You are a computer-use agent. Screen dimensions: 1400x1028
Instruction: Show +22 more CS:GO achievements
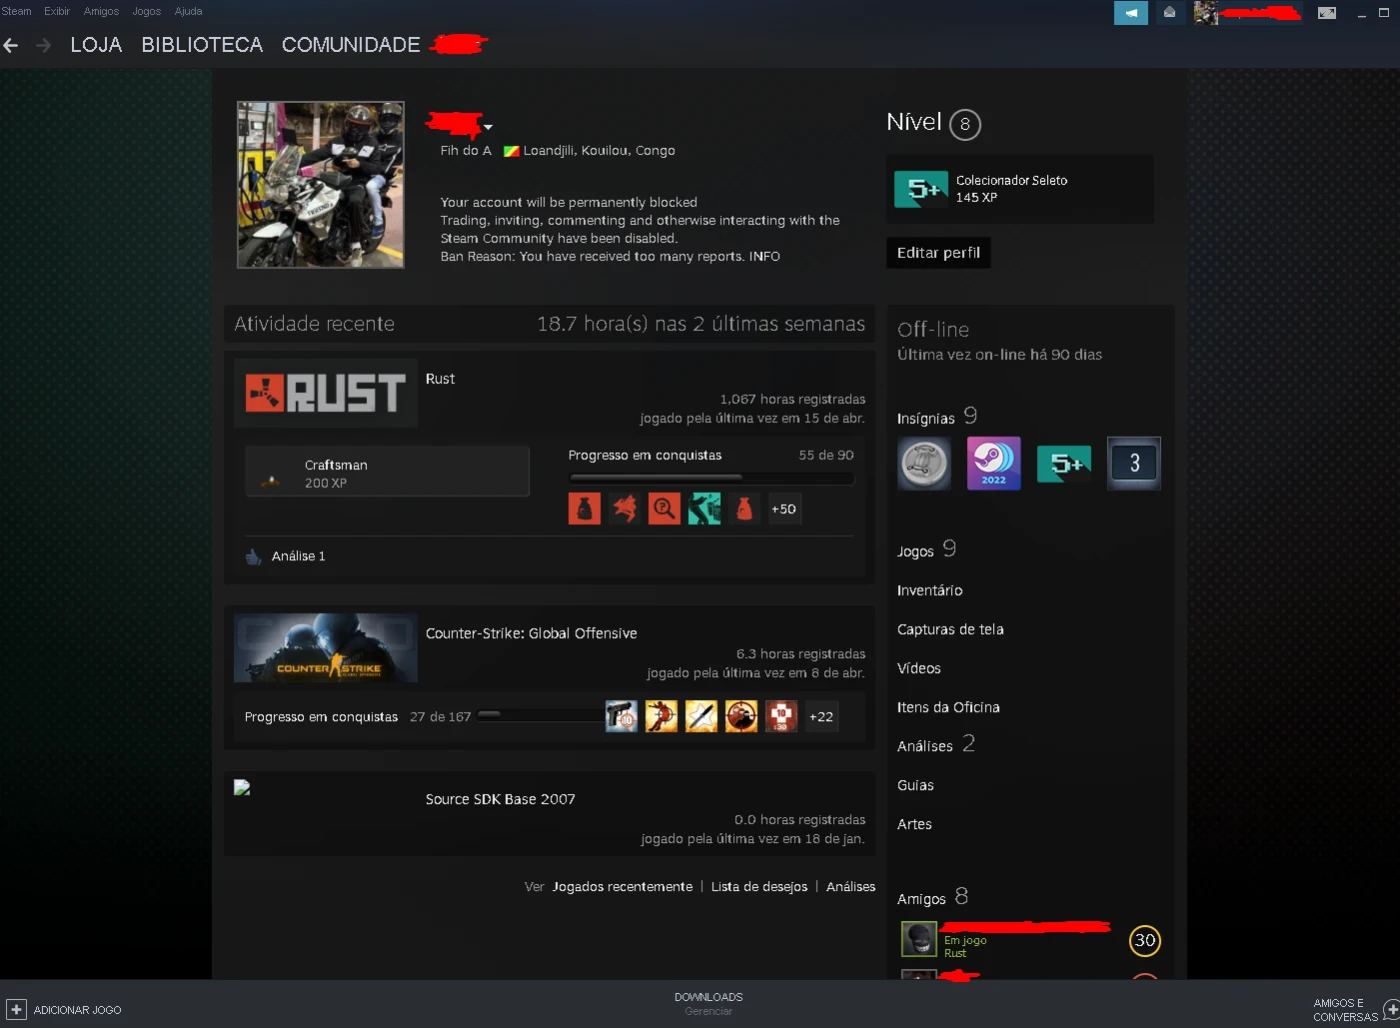pos(821,716)
